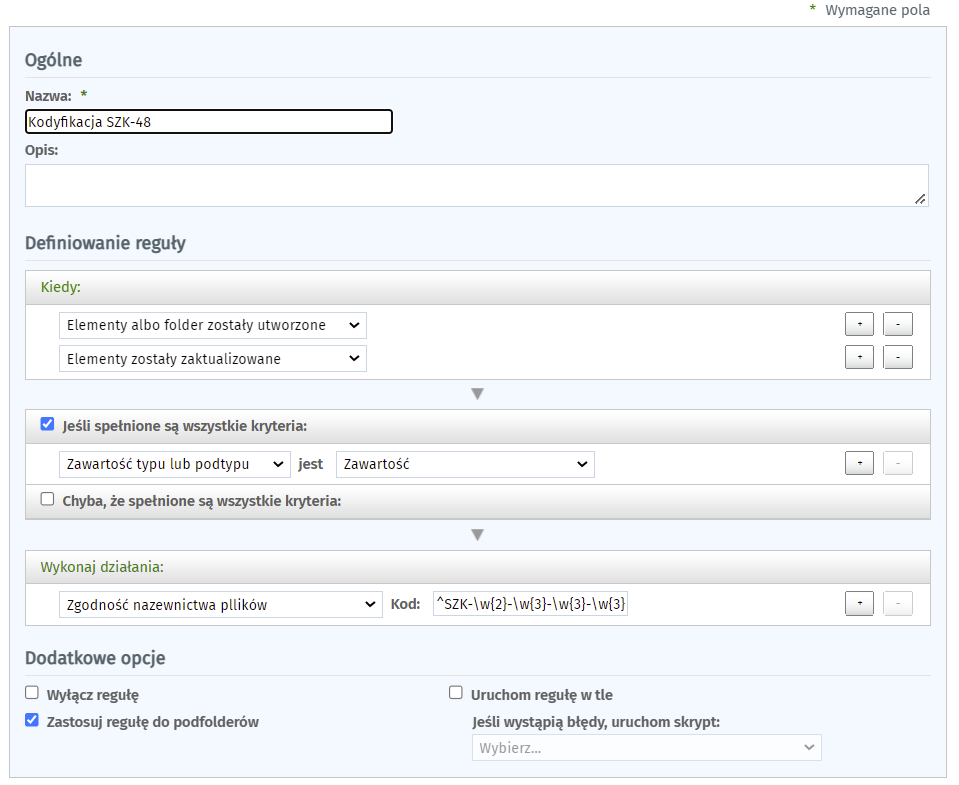Click the Nazwa field containing 'Kodyfikacja SZK-48'
The width and height of the screenshot is (959, 785).
[x=209, y=122]
